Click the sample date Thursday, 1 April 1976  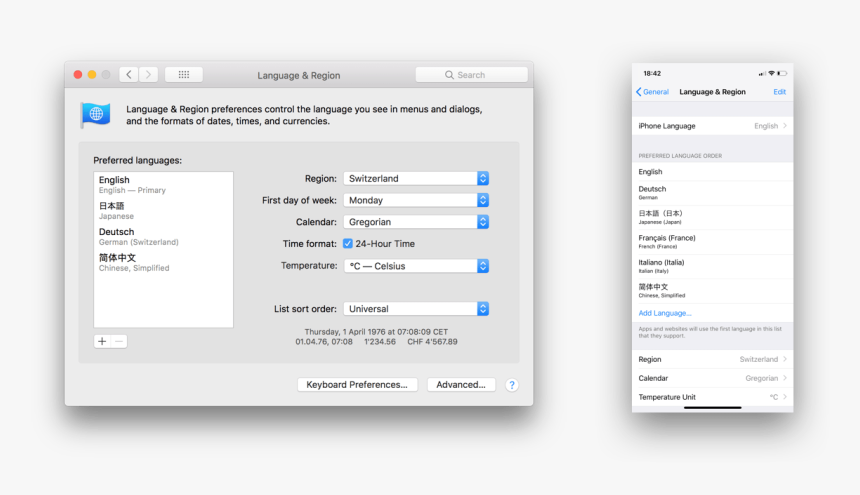coord(376,332)
